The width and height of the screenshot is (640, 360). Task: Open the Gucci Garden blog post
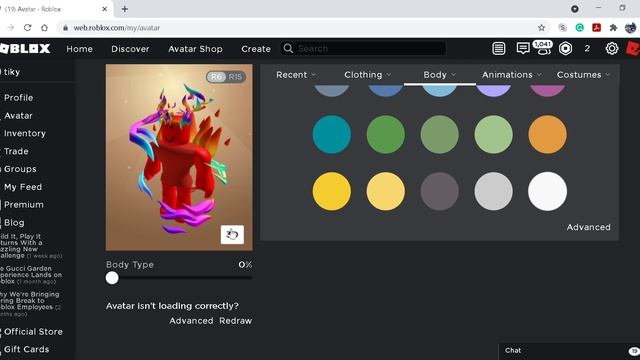pyautogui.click(x=31, y=275)
